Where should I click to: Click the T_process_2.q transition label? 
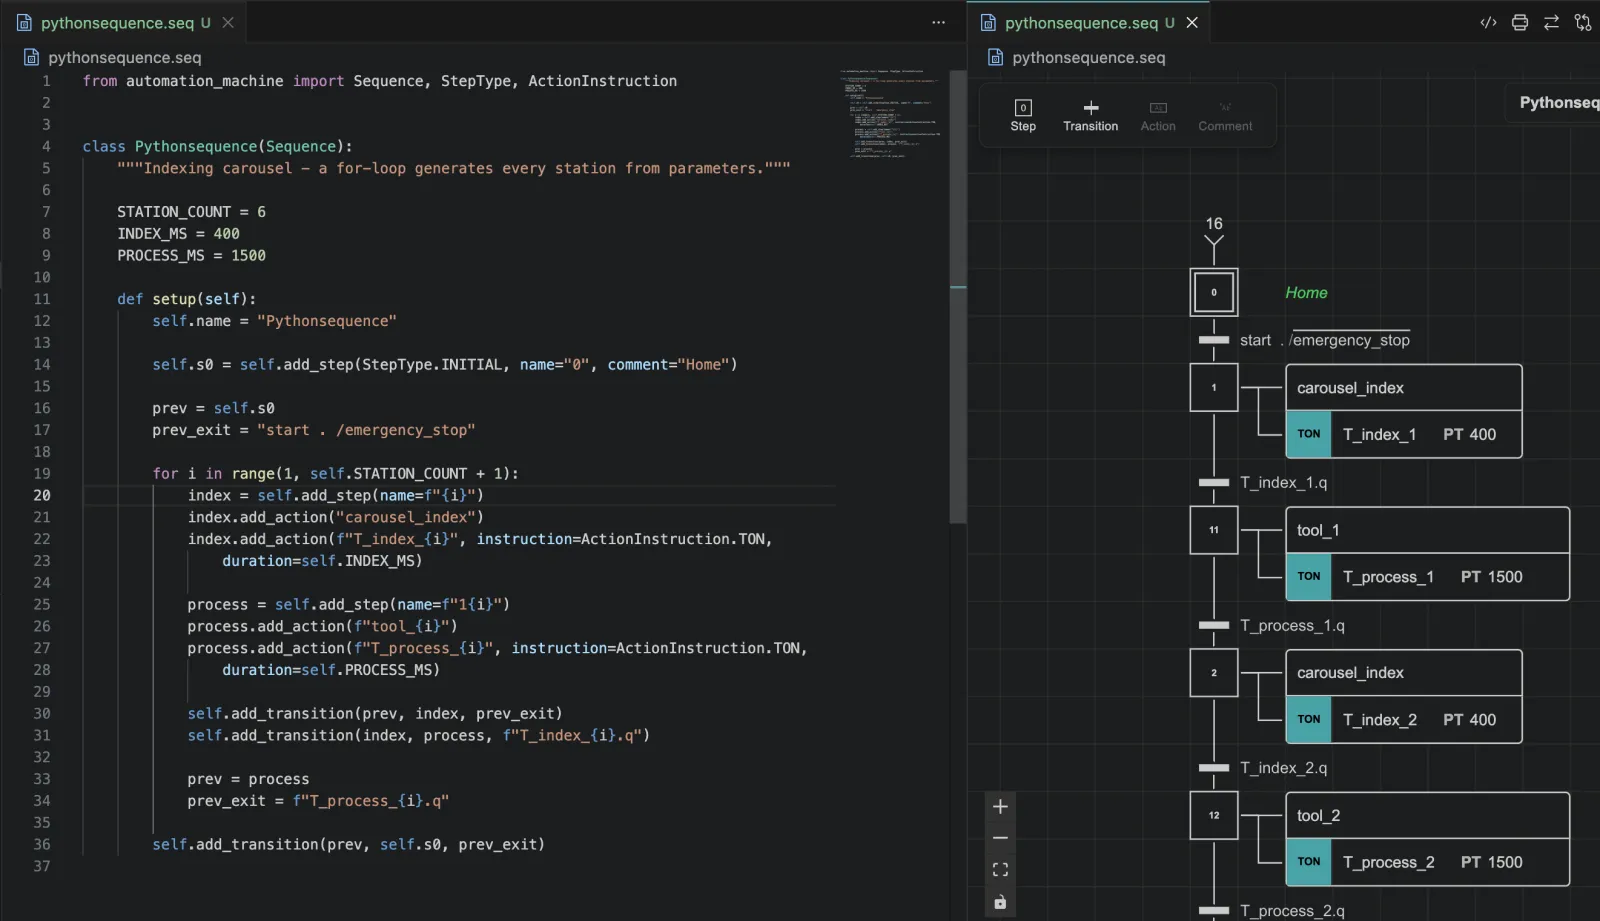(x=1292, y=910)
